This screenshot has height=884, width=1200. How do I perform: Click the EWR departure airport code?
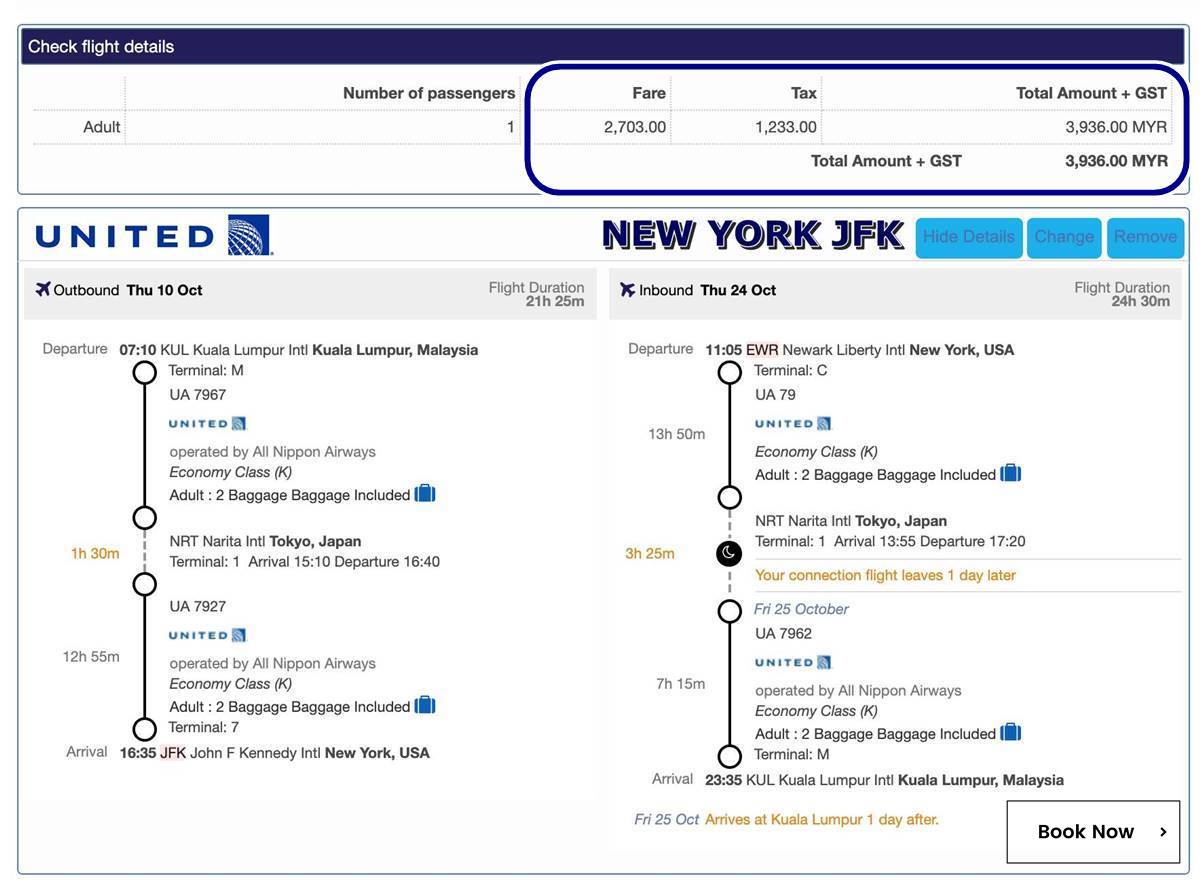(762, 350)
